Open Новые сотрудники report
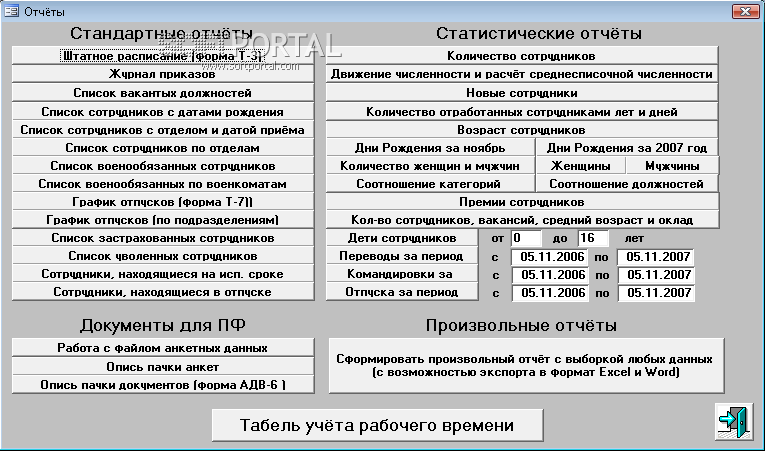The height and width of the screenshot is (451, 765). click(522, 93)
